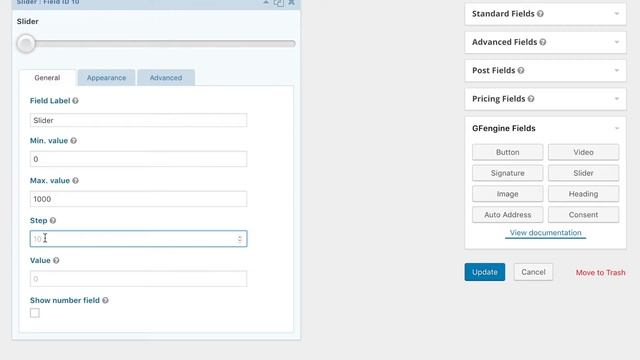Open the Standard Fields help tooltip icon
This screenshot has width=640, height=360.
[540, 14]
